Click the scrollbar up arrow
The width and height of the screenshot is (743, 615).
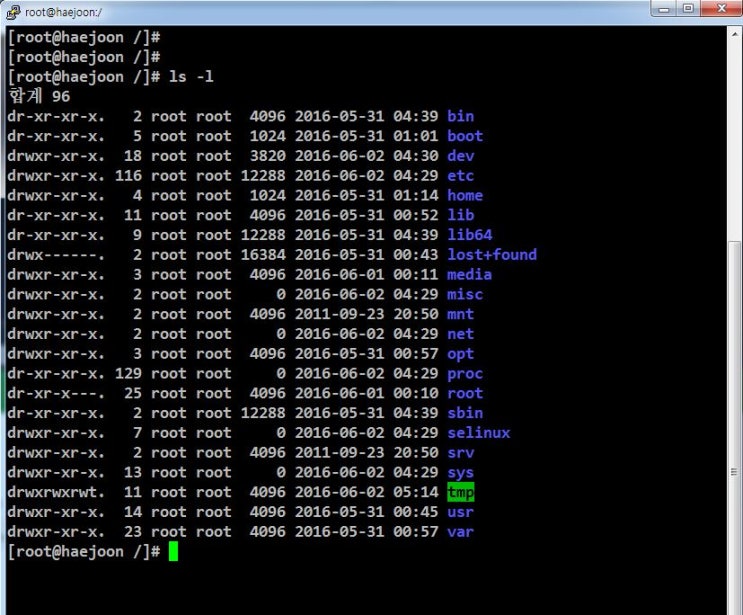(x=734, y=35)
